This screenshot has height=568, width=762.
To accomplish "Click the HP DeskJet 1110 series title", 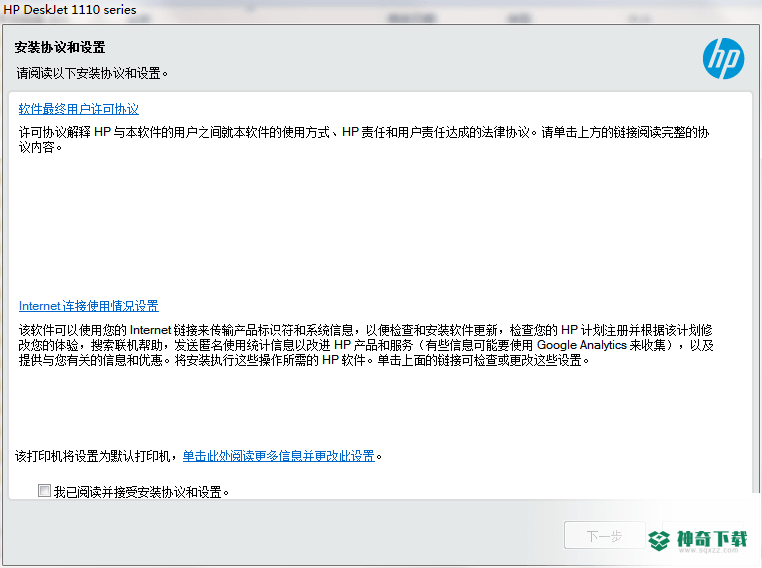I will point(70,10).
